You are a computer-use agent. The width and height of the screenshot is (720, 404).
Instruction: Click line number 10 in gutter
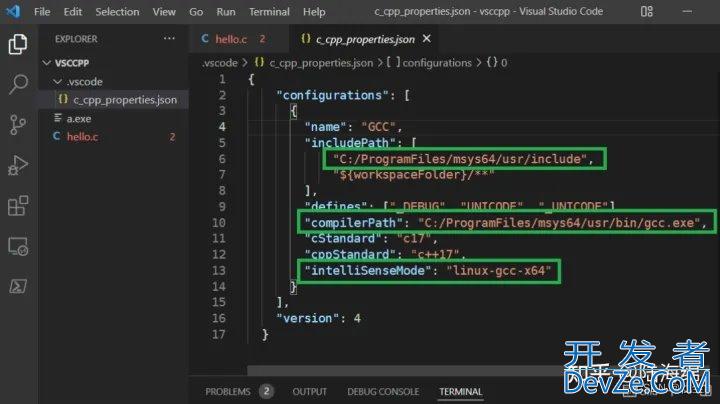(x=219, y=223)
